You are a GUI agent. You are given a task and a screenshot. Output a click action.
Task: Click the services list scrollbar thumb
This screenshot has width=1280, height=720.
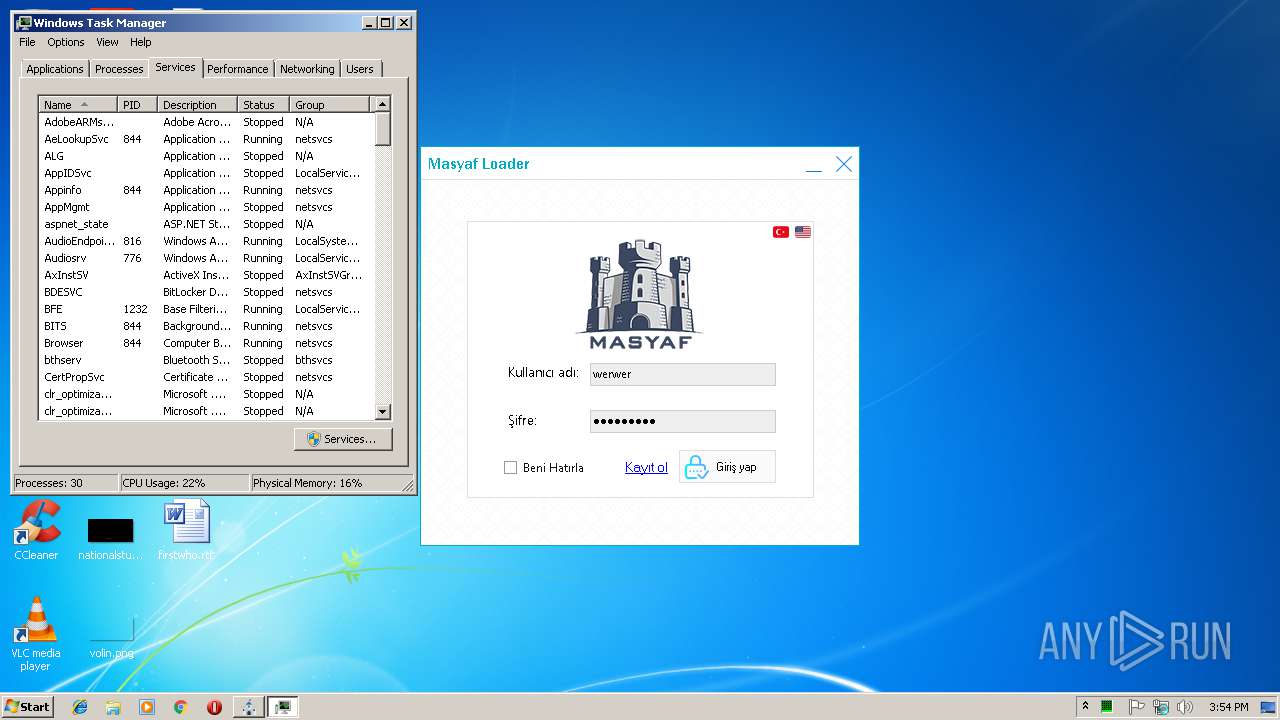[382, 129]
